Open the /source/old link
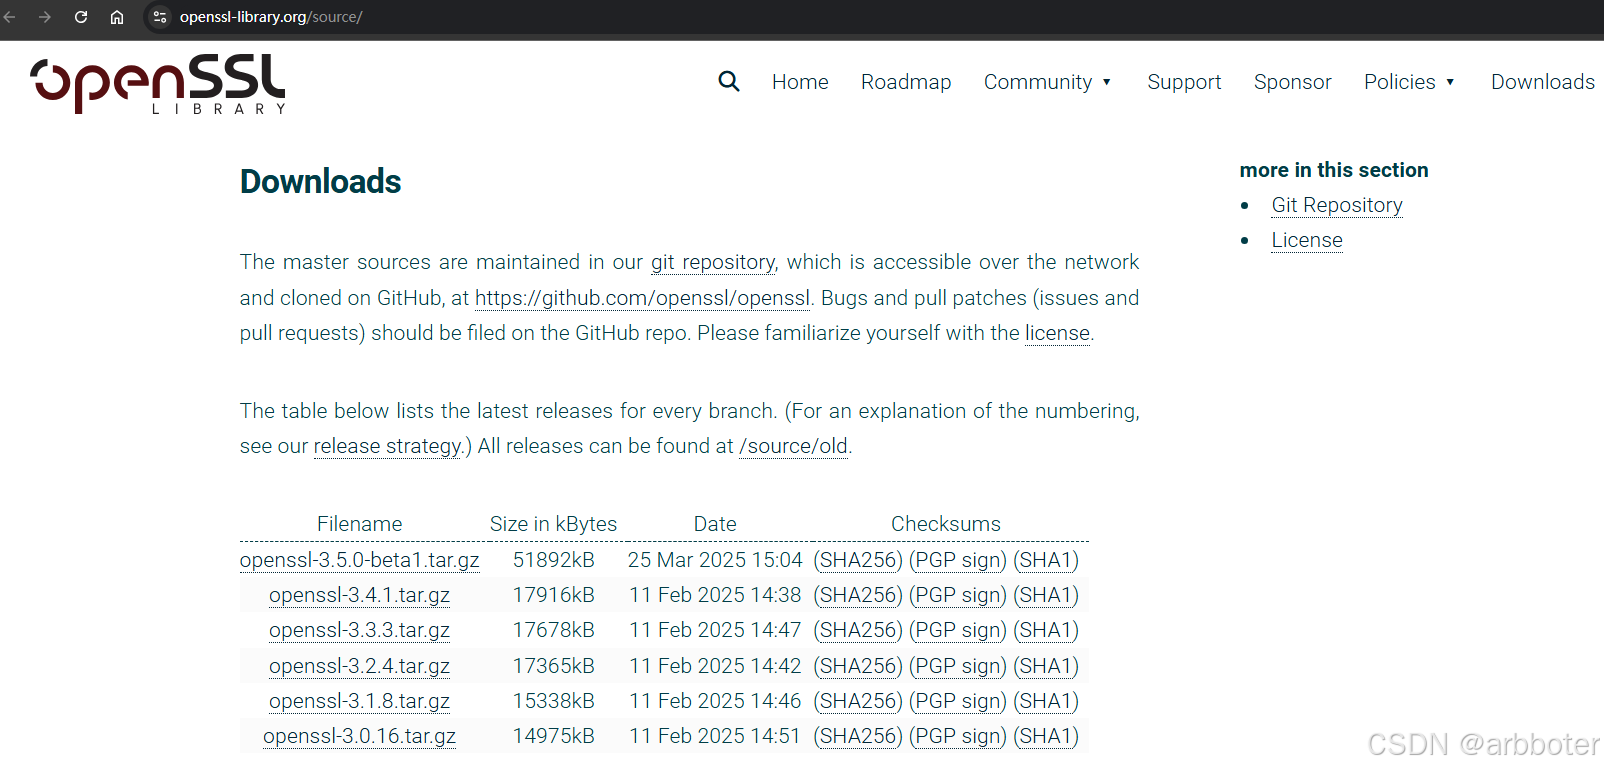The width and height of the screenshot is (1604, 772). point(793,446)
